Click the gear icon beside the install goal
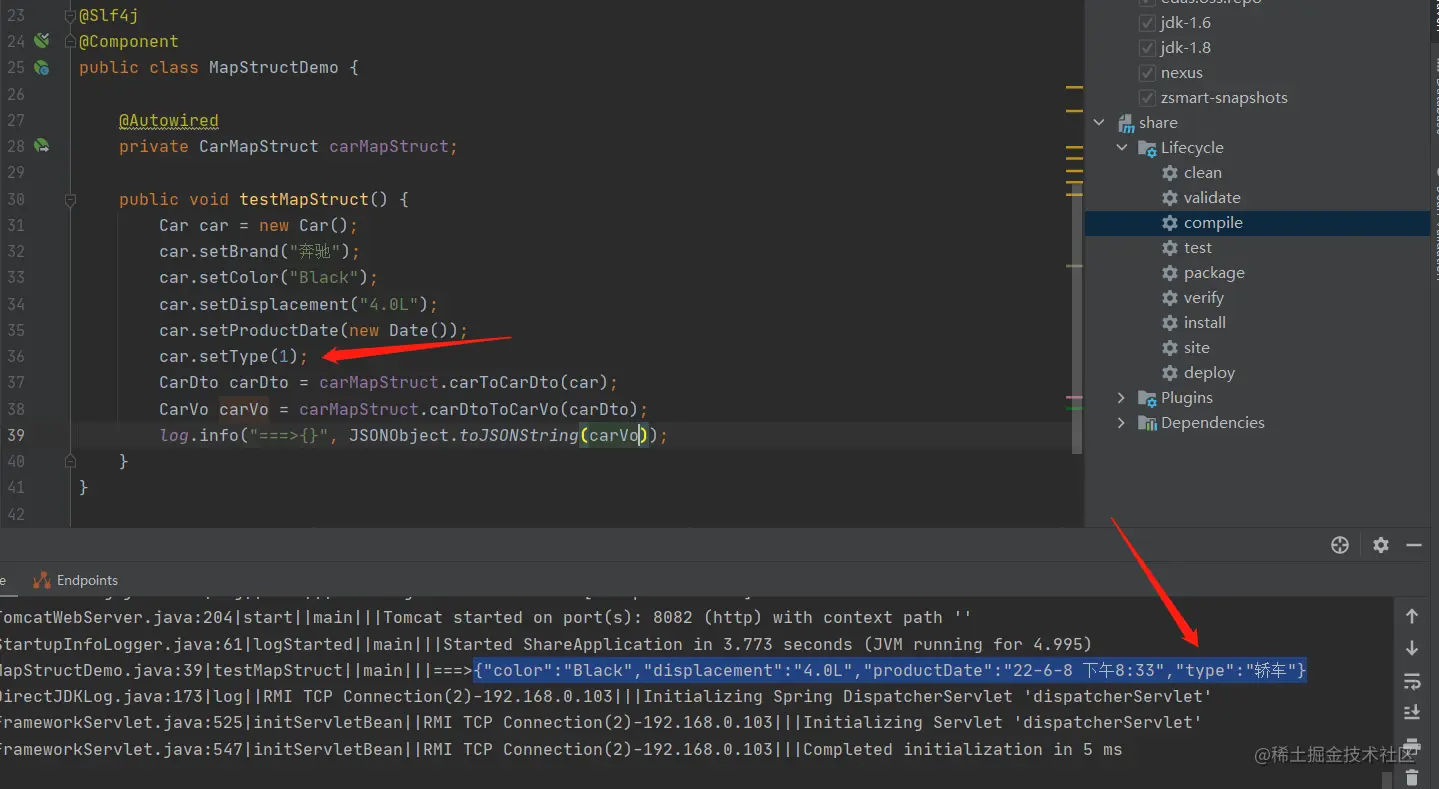The width and height of the screenshot is (1439, 789). click(1170, 323)
